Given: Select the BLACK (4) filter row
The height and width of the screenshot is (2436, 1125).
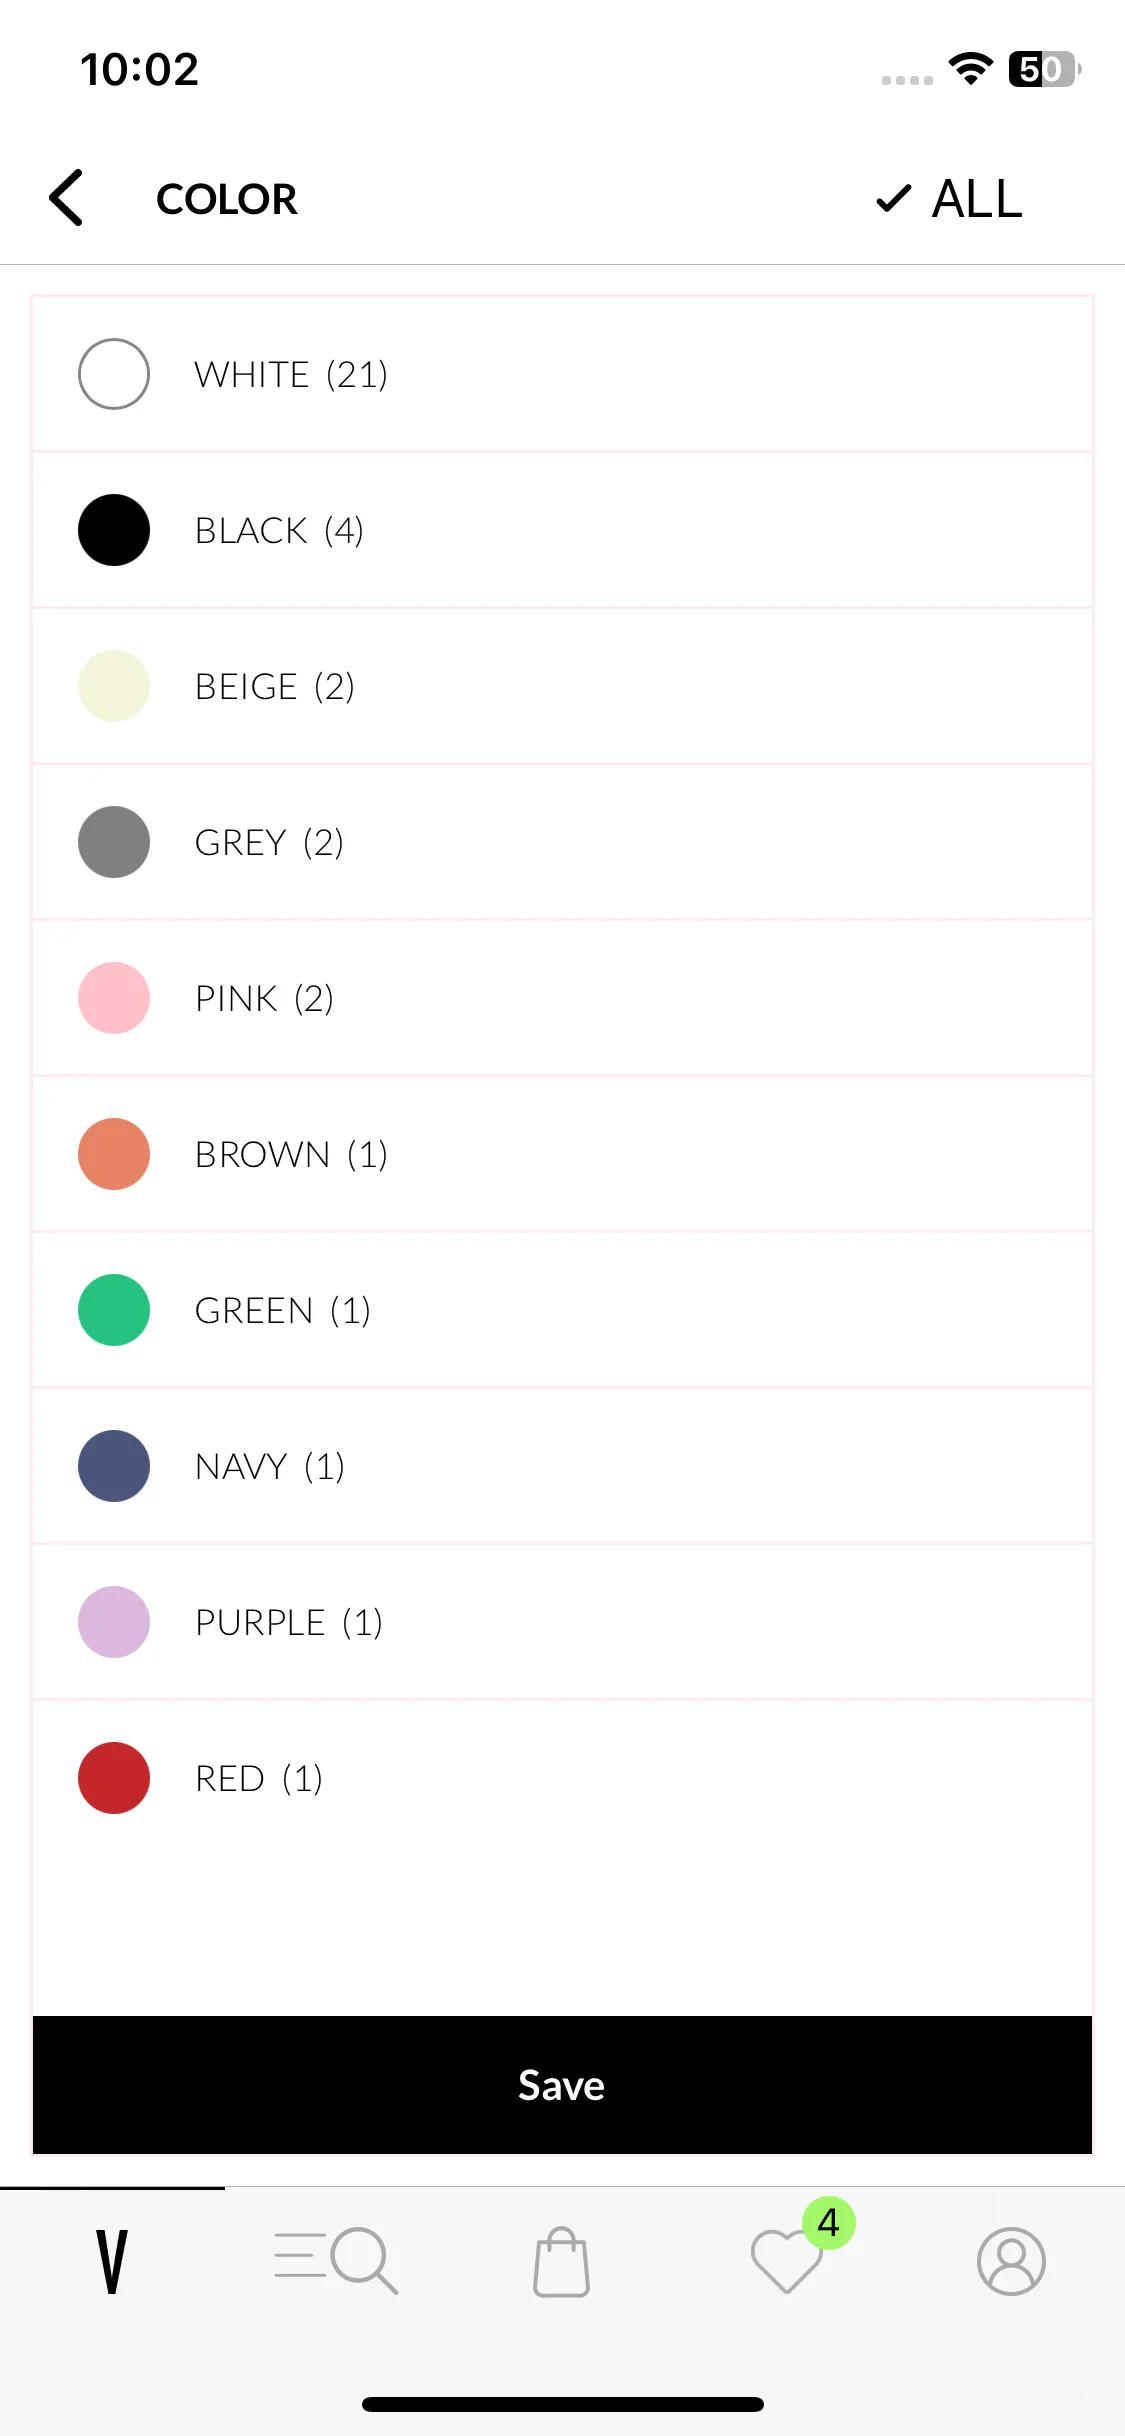Looking at the screenshot, I should click(562, 530).
